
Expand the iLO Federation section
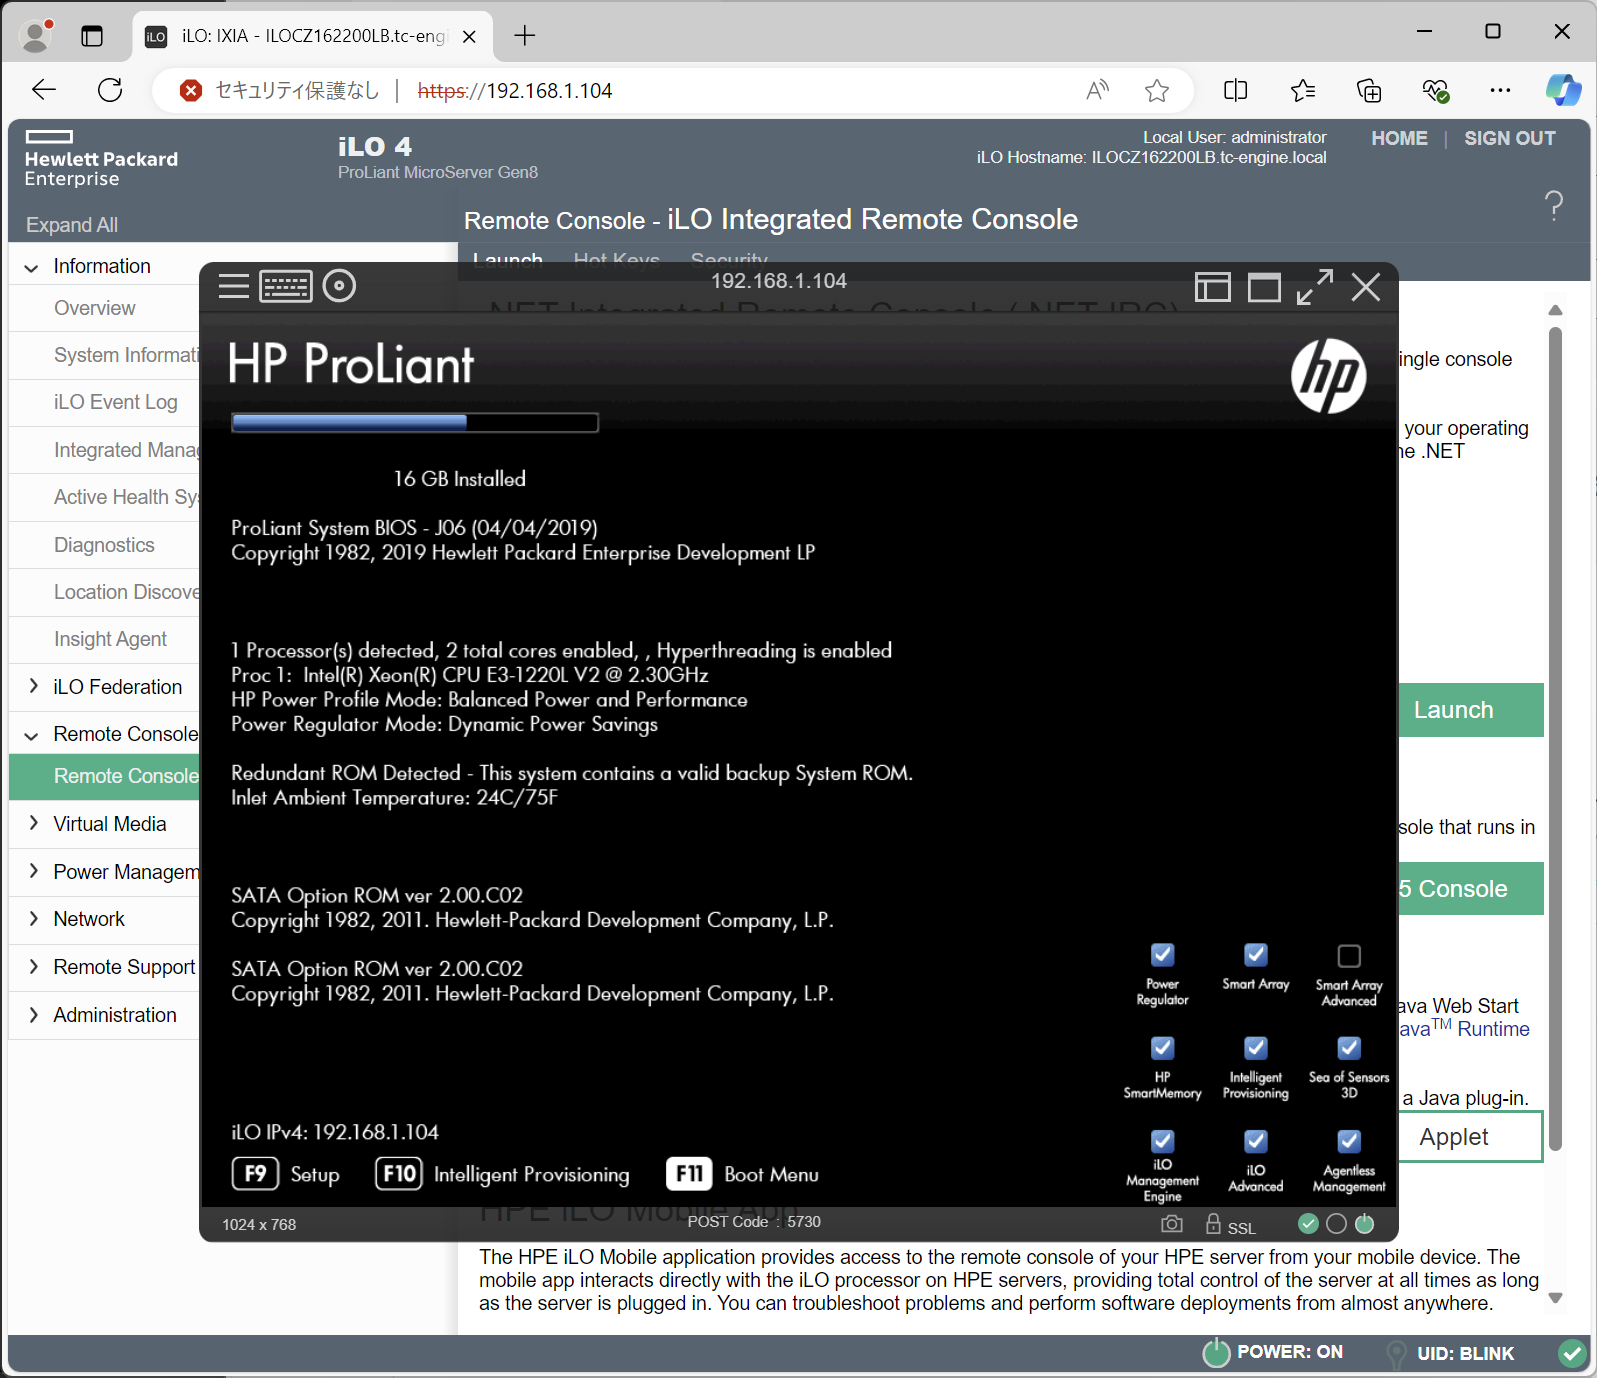pyautogui.click(x=32, y=686)
